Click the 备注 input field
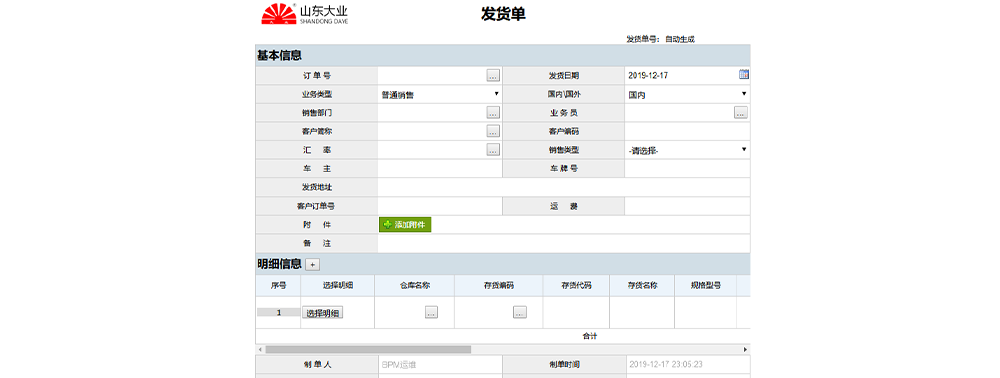Viewport: 1000px width, 378px height. 564,244
